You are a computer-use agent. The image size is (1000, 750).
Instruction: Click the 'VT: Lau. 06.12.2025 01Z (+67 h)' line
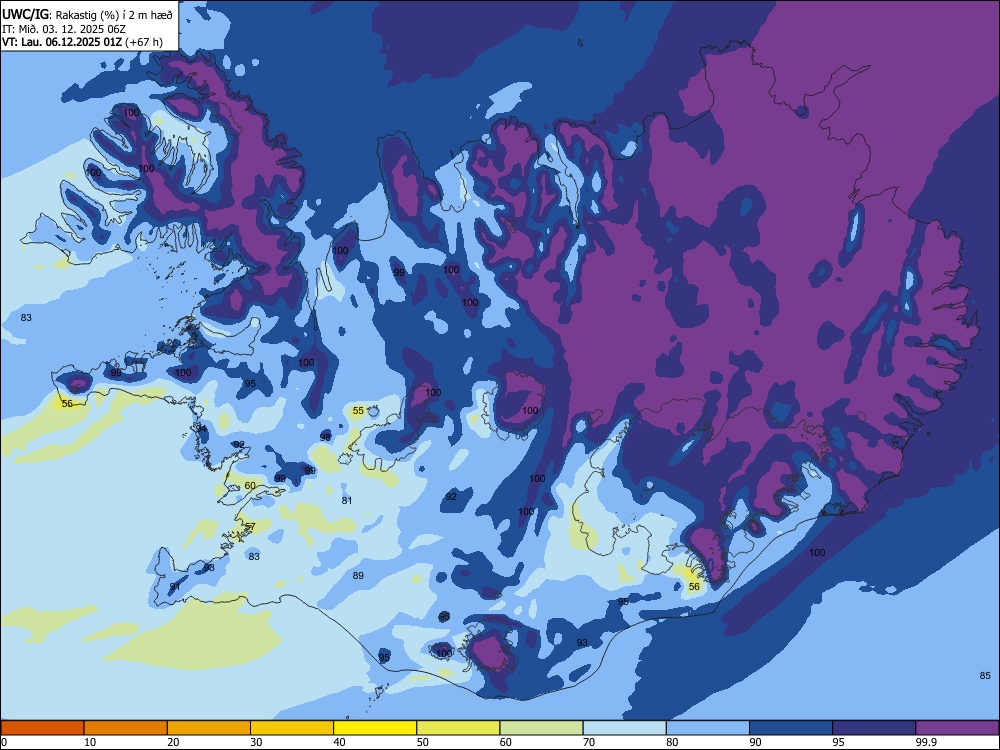tap(82, 42)
